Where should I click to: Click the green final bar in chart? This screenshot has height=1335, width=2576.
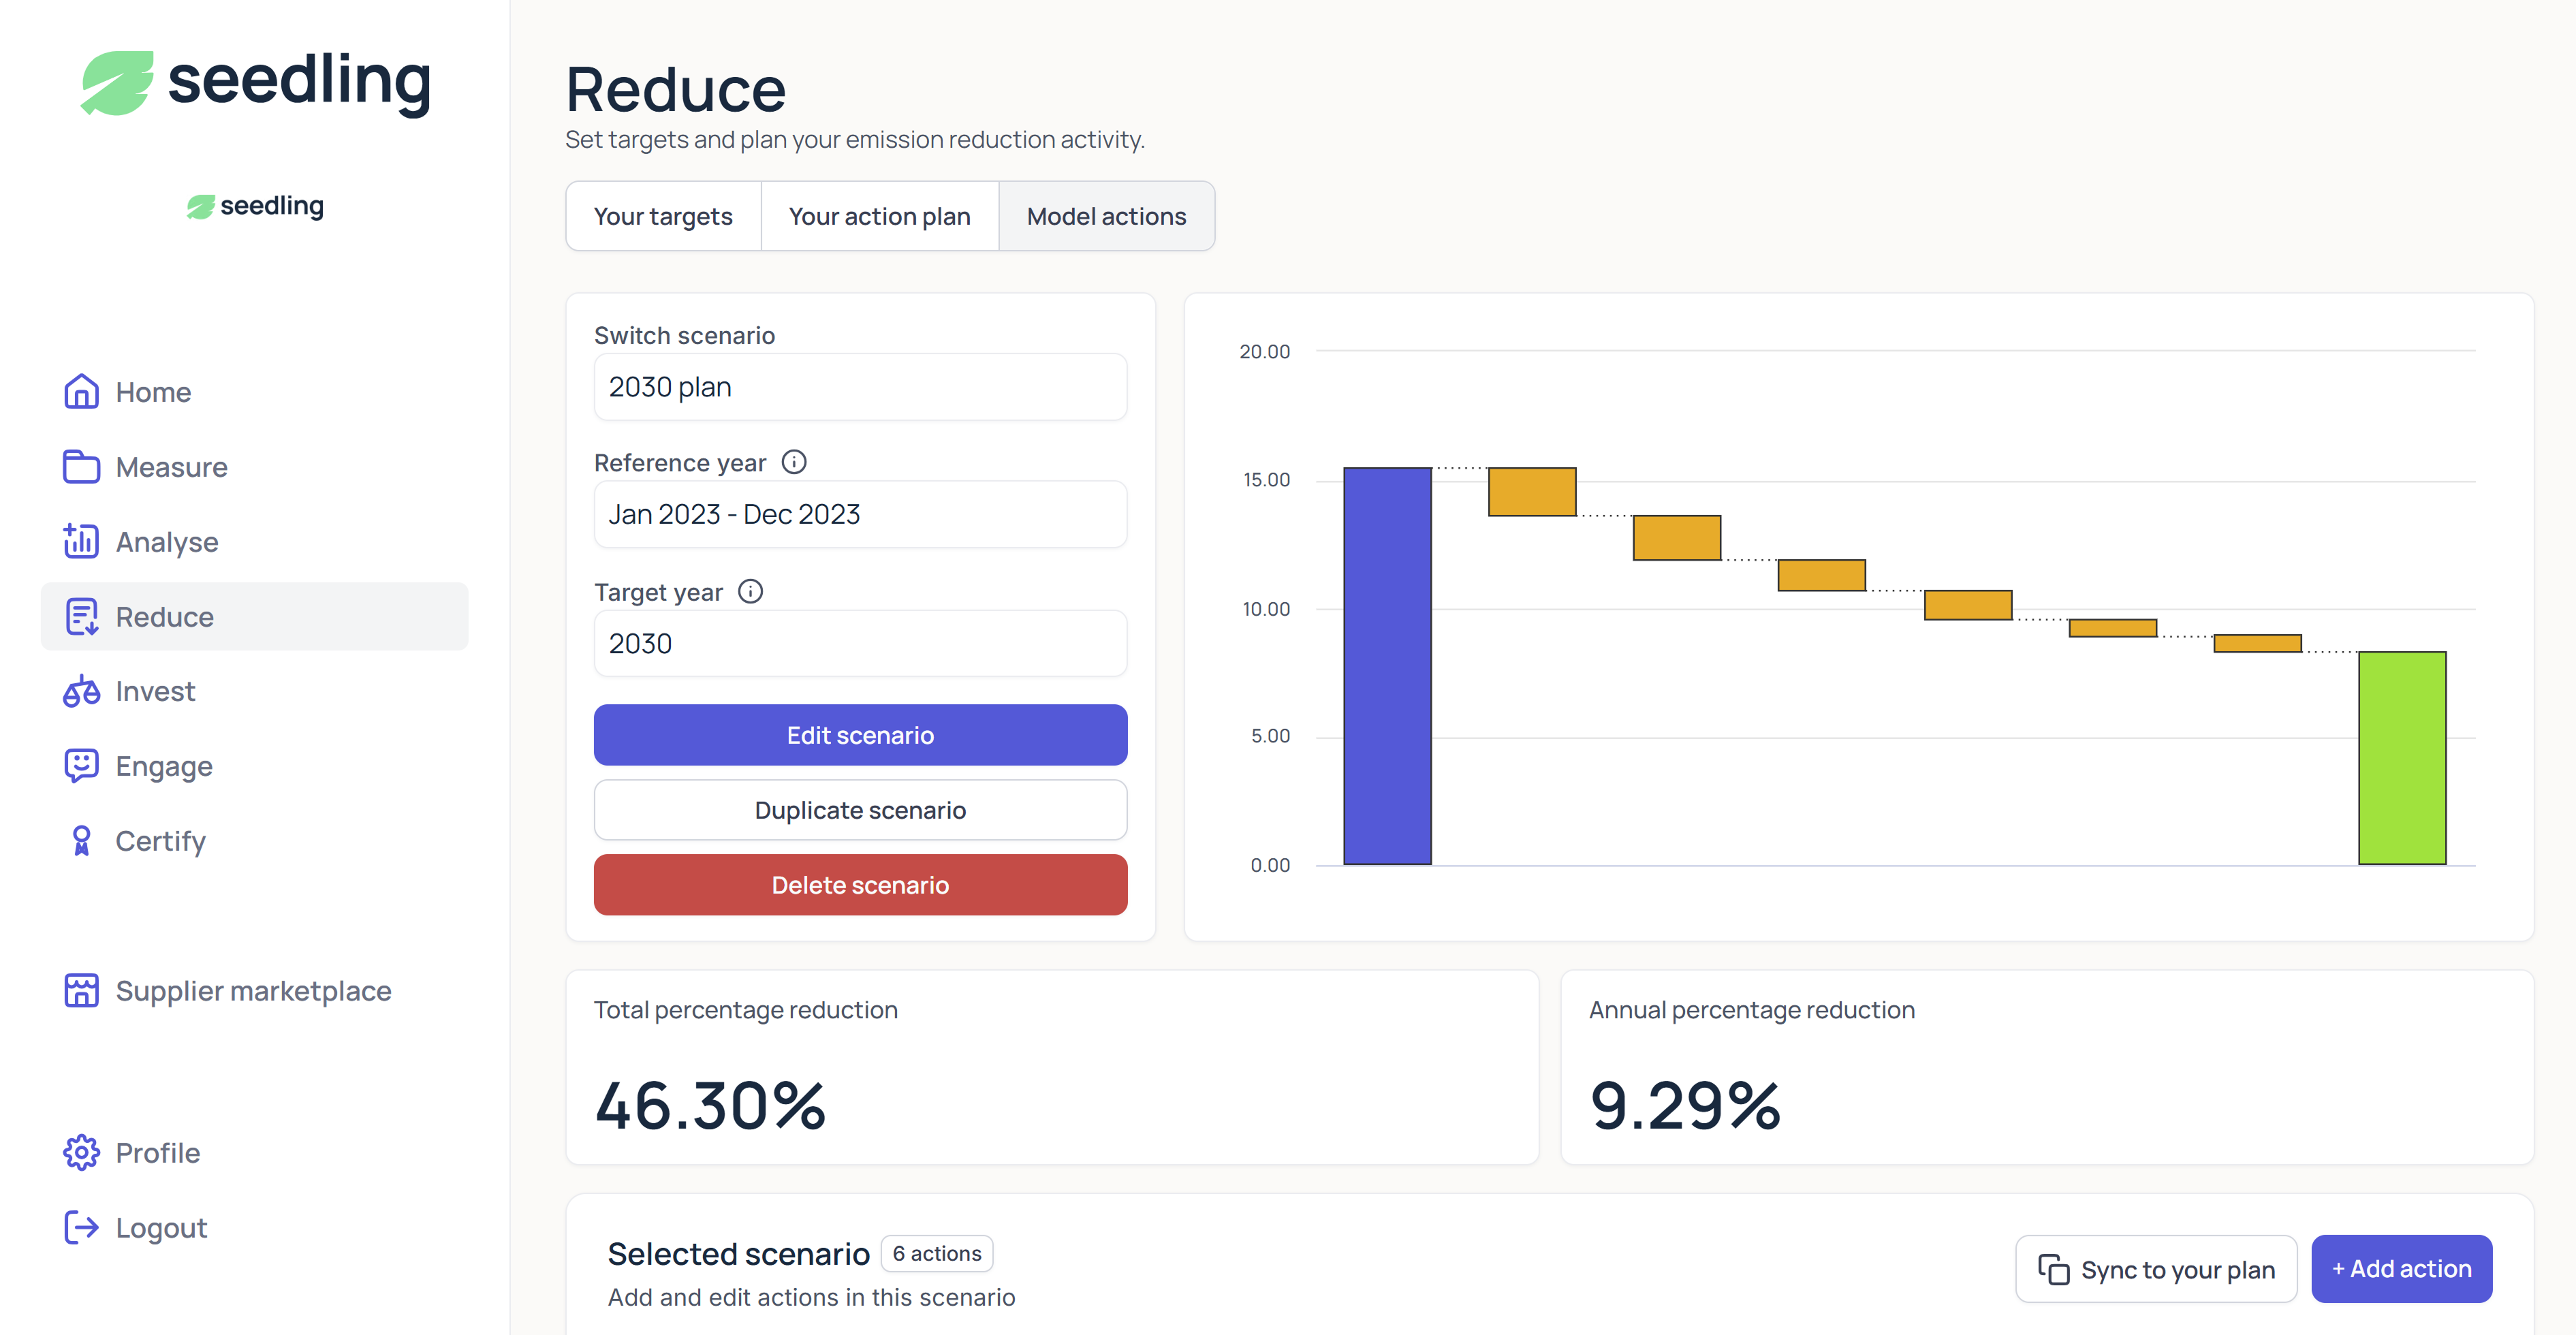(2402, 758)
